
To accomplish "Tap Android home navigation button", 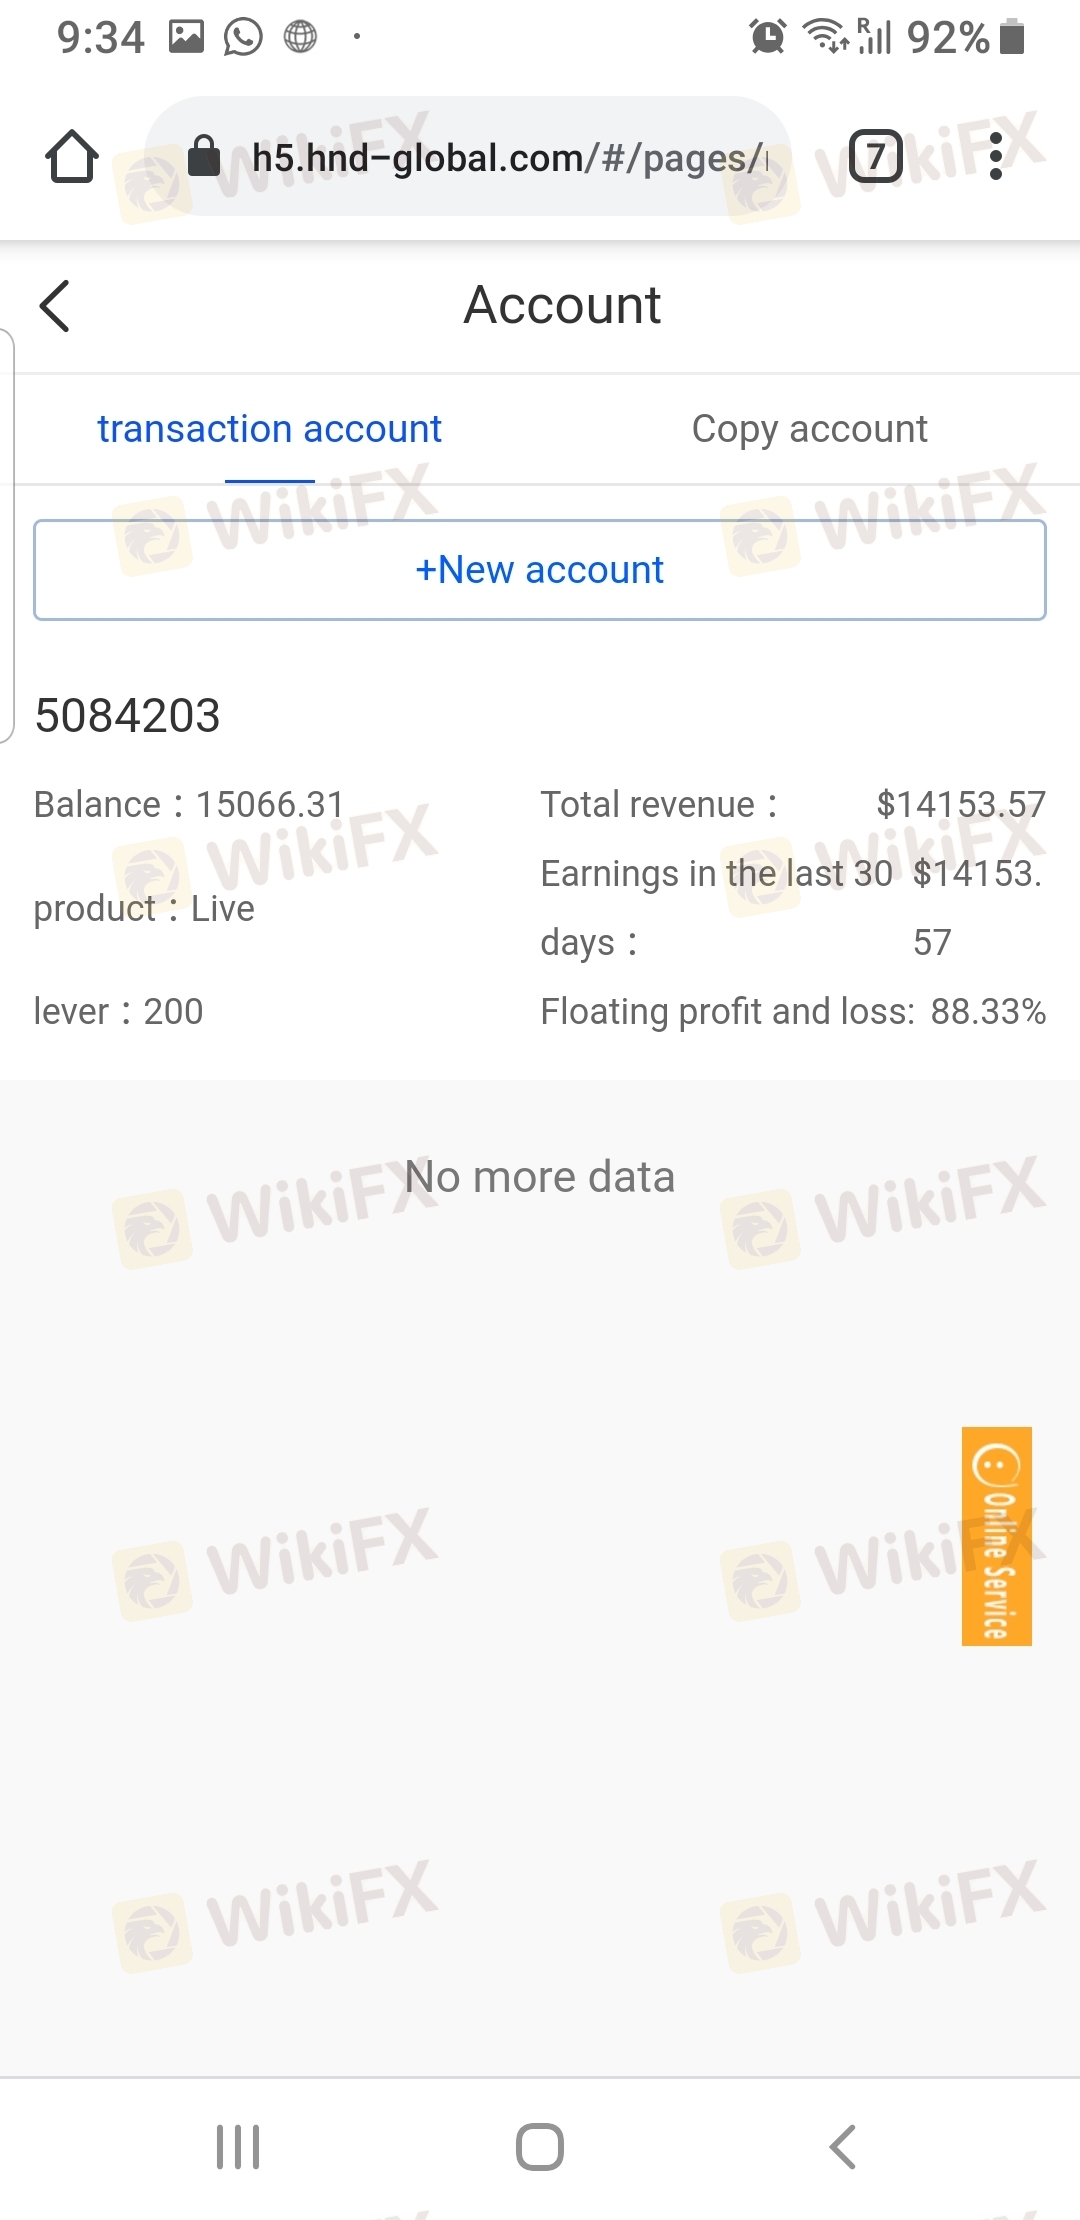I will 540,2146.
